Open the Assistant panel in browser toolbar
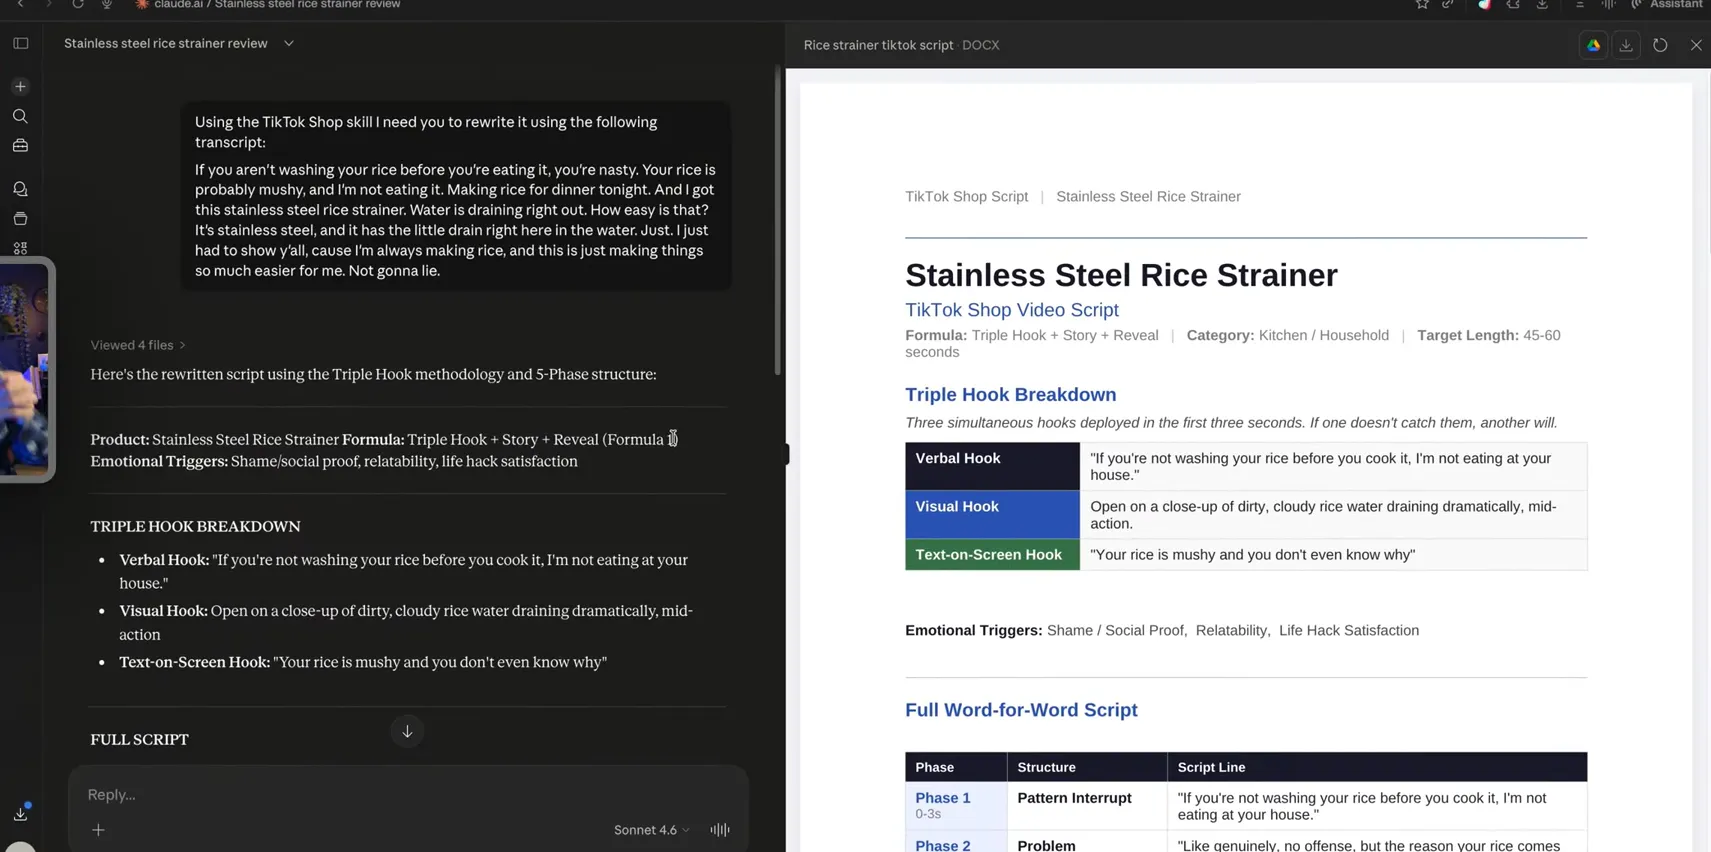The height and width of the screenshot is (852, 1711). (1667, 4)
